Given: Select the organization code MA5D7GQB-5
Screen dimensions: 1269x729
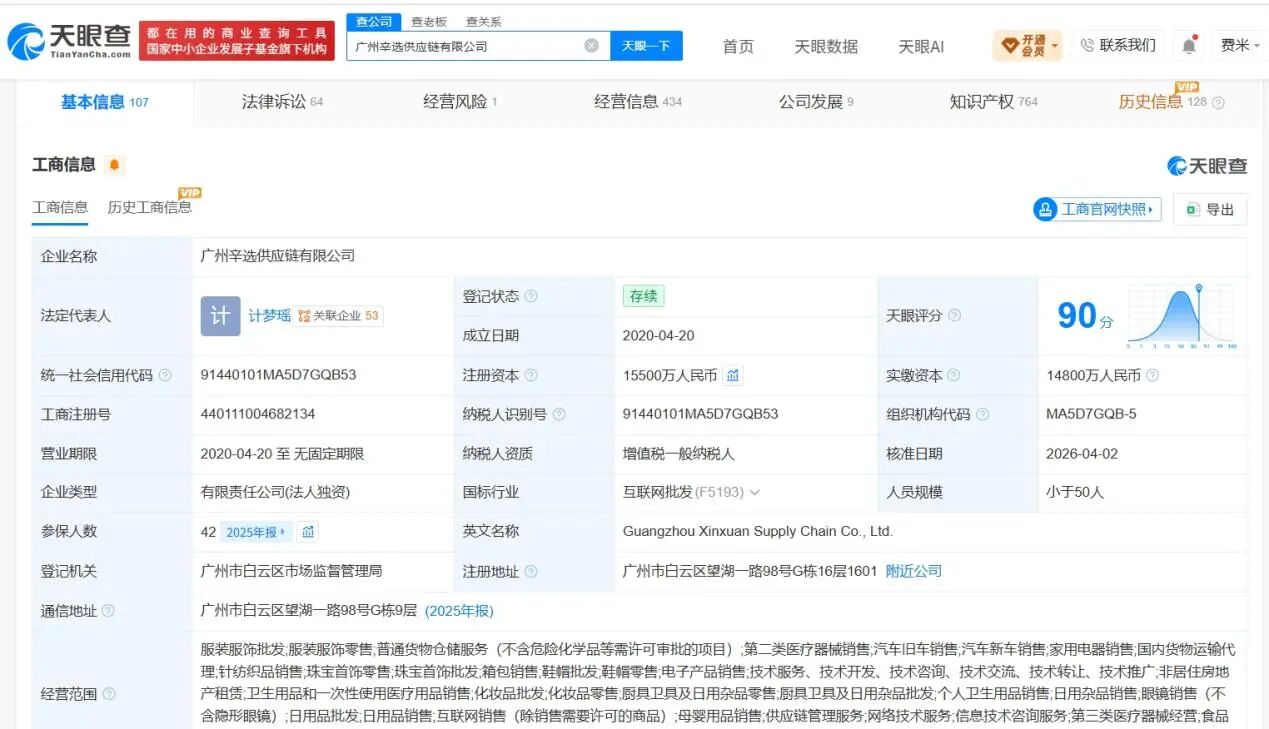Looking at the screenshot, I should tap(1091, 414).
